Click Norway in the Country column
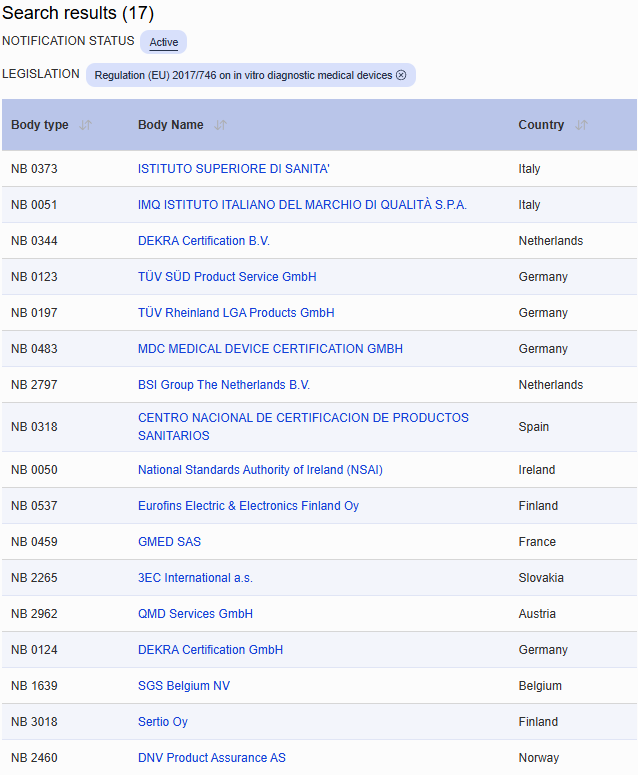638x775 pixels. click(539, 758)
